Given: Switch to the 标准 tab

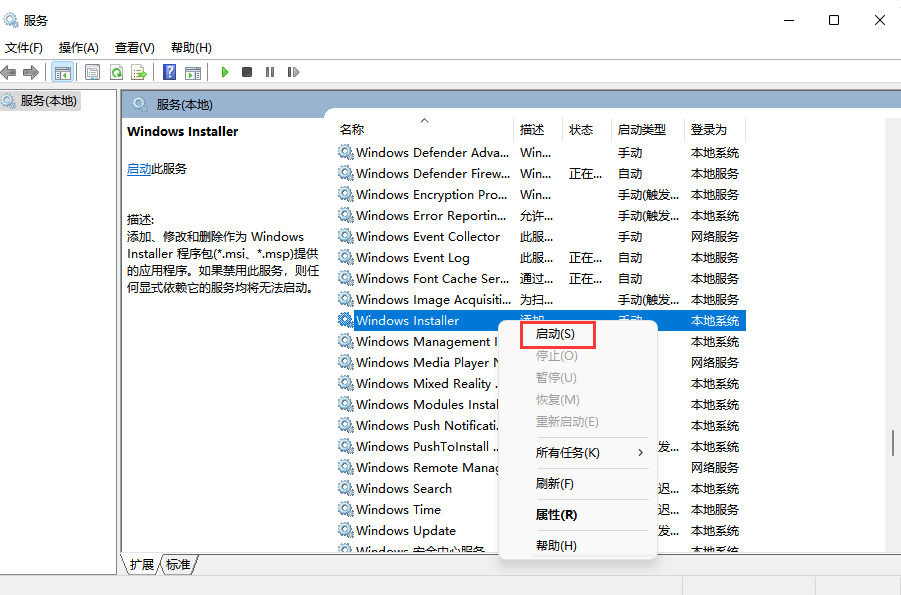Looking at the screenshot, I should 177,564.
